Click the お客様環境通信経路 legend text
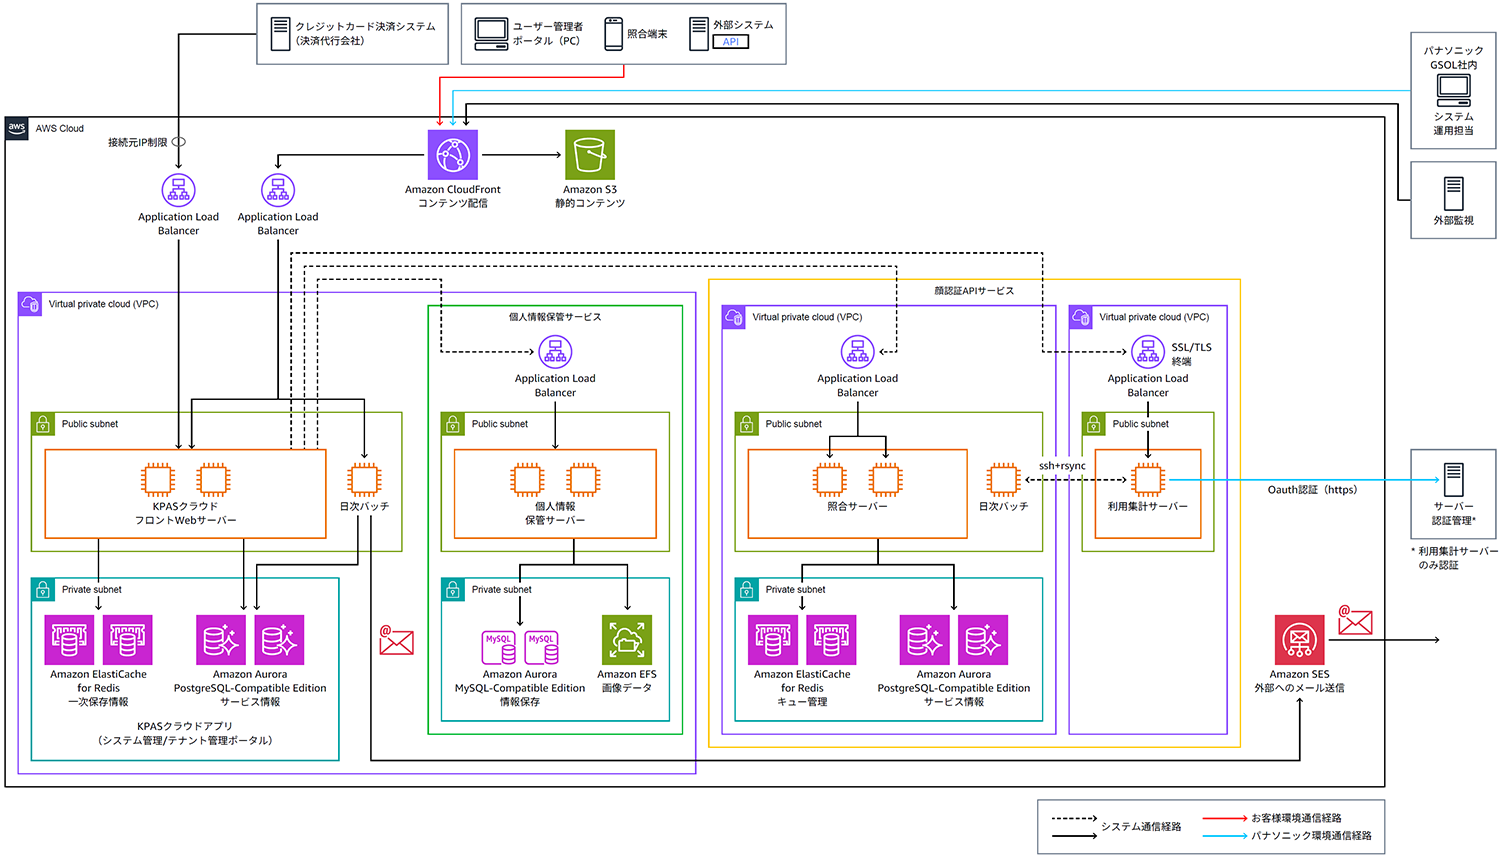 click(1296, 818)
